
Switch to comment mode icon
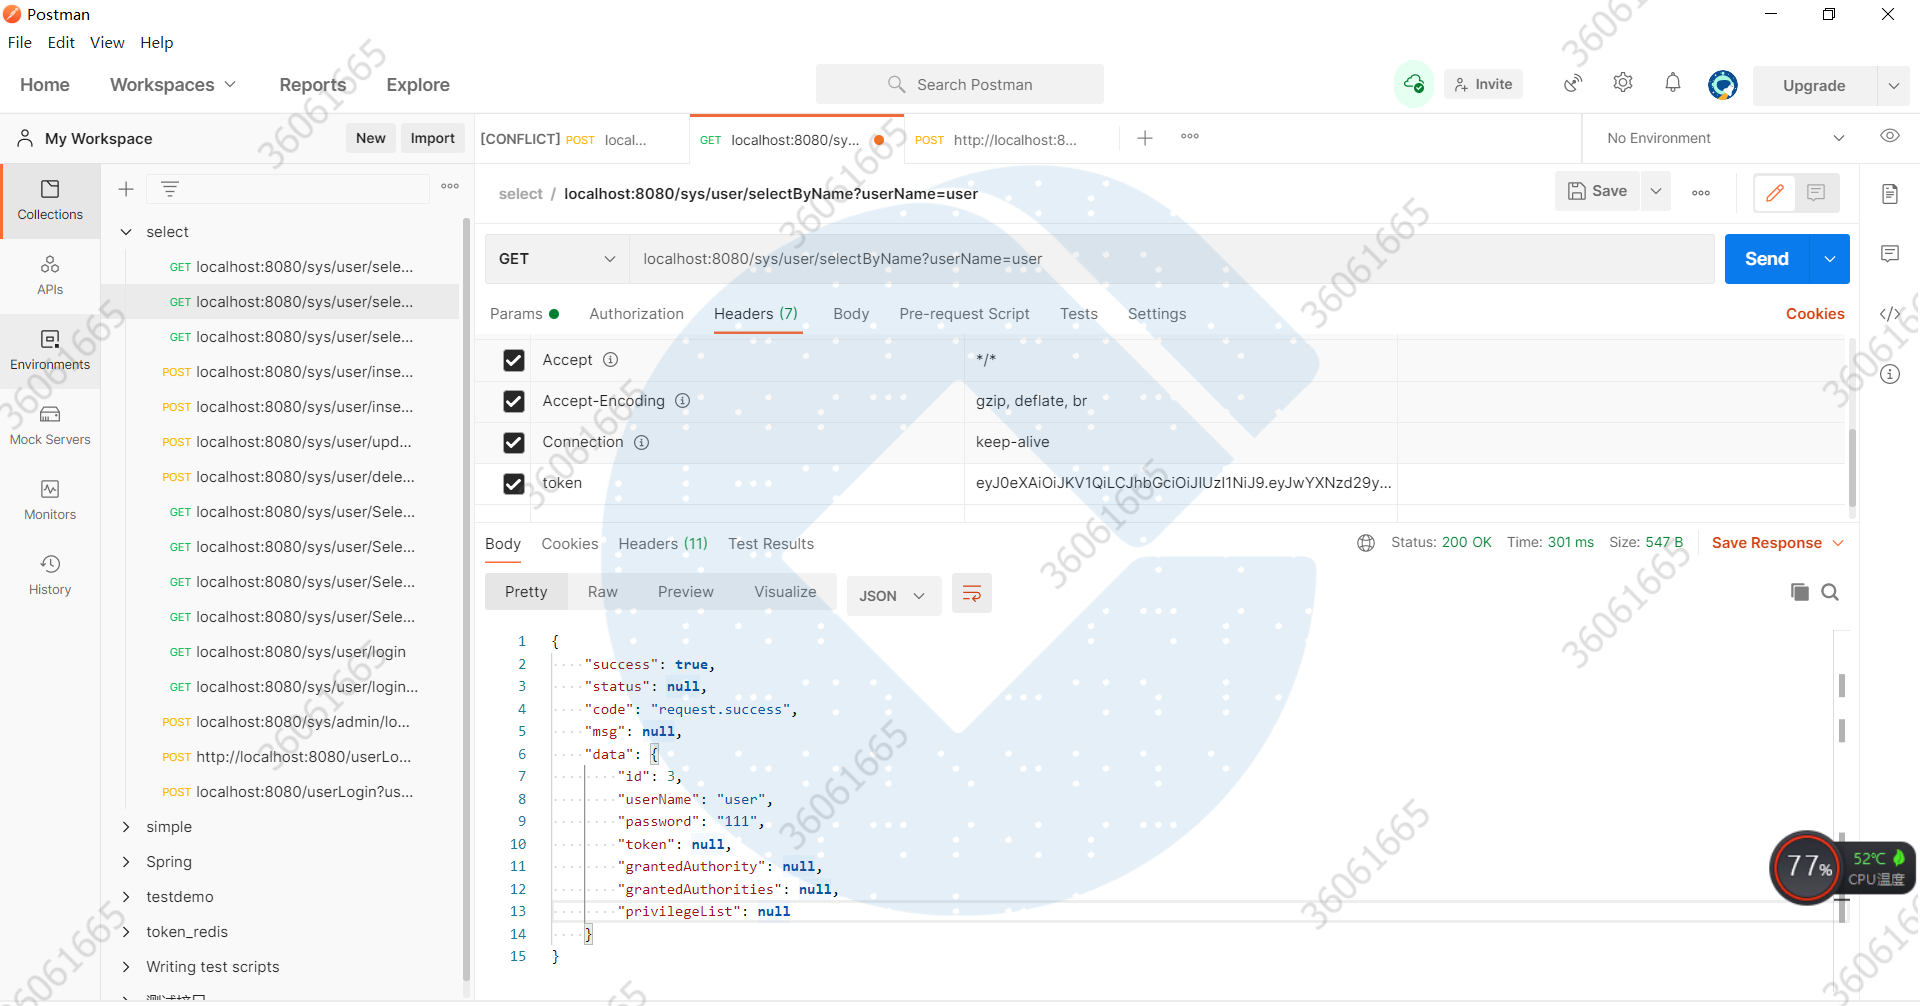coord(1816,192)
